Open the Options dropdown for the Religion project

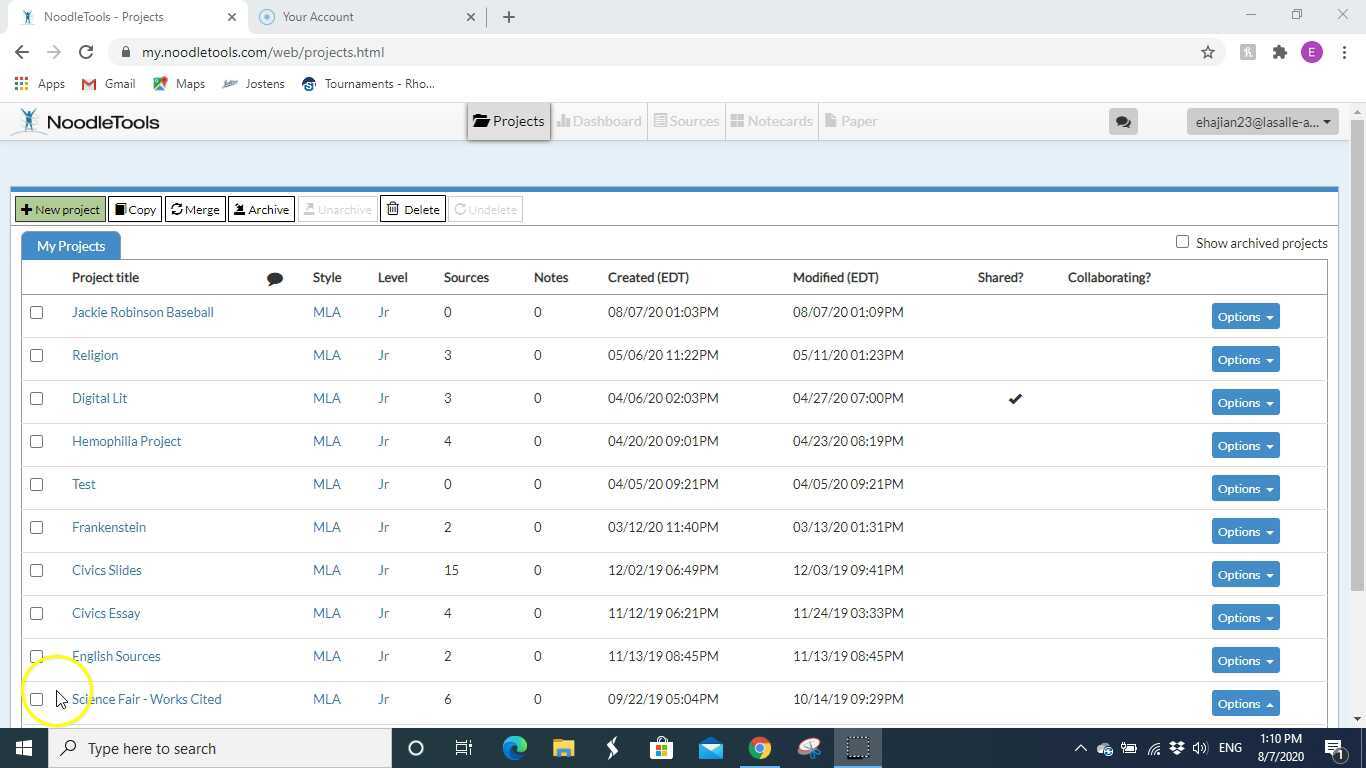[1244, 359]
